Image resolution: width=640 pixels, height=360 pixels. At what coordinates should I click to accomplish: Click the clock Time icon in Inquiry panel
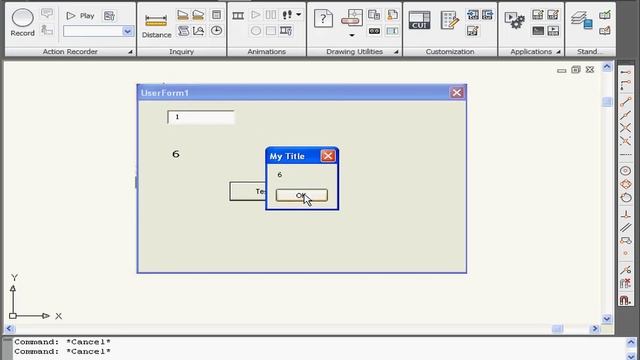tap(216, 31)
